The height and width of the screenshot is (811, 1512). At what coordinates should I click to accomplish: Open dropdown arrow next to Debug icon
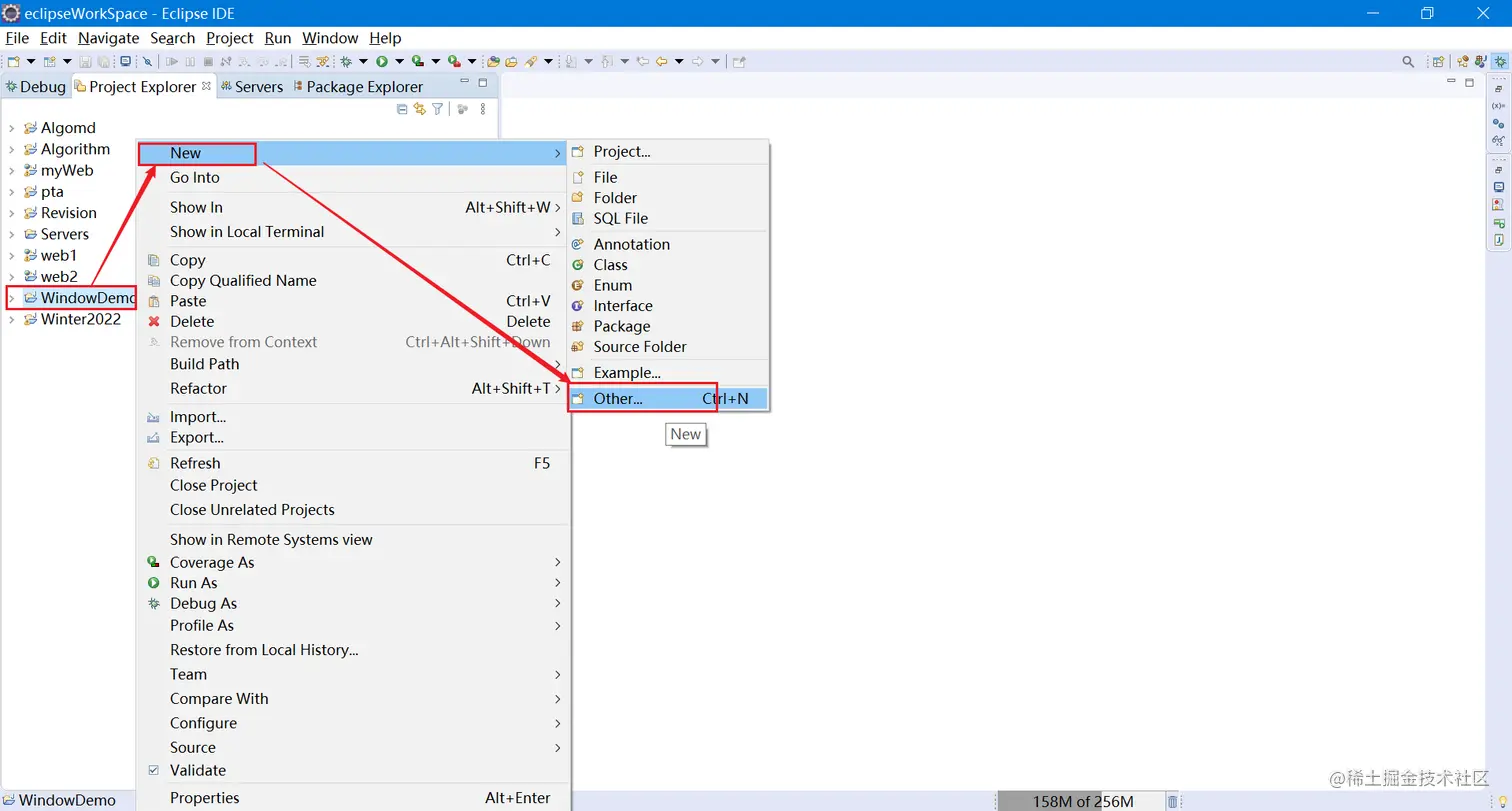[362, 61]
